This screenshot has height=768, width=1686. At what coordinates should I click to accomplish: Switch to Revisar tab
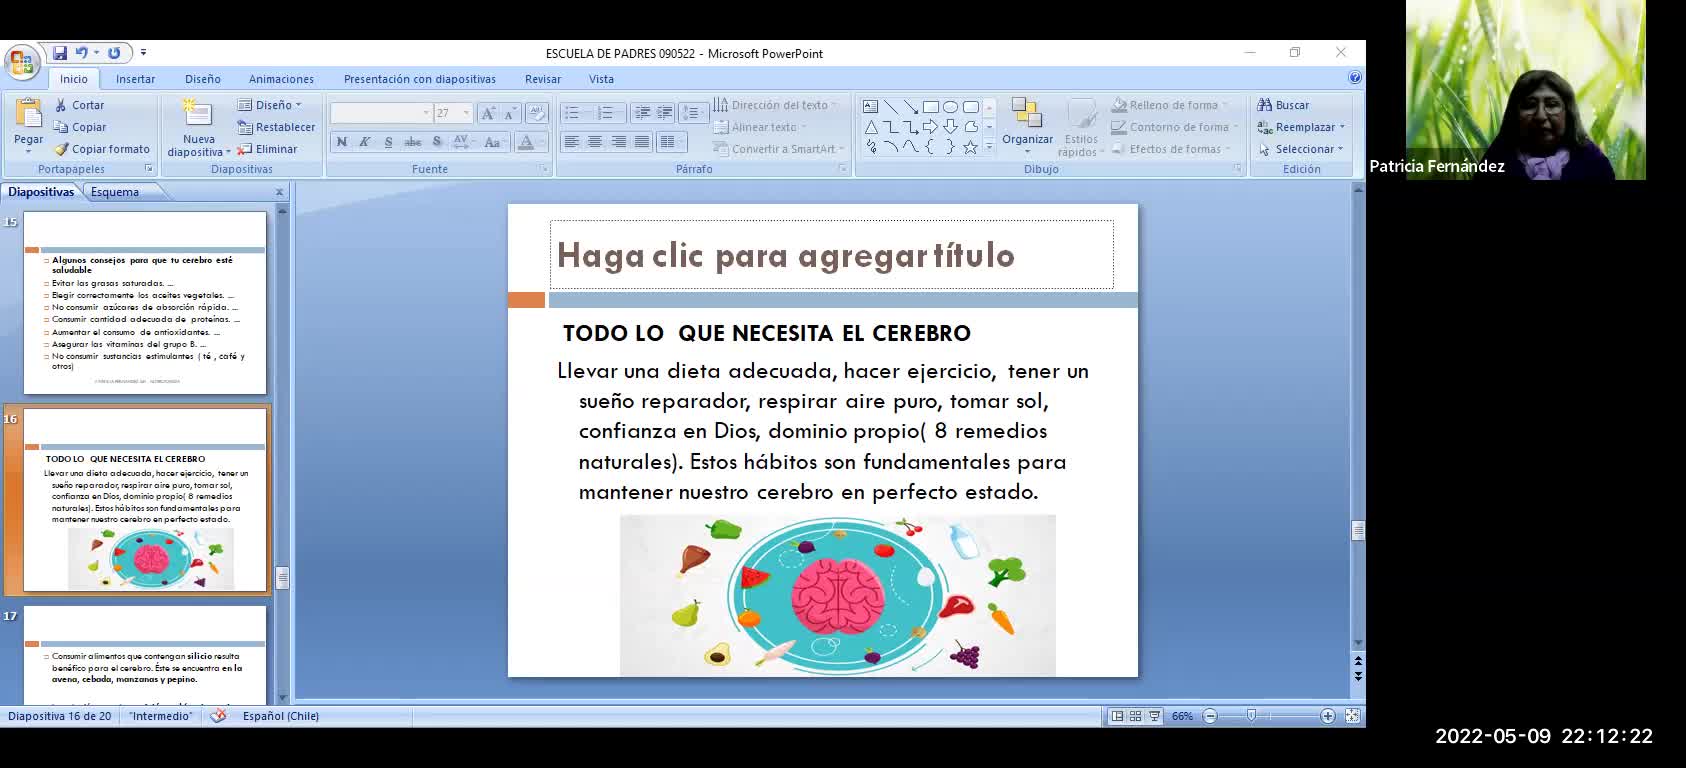[x=543, y=79]
